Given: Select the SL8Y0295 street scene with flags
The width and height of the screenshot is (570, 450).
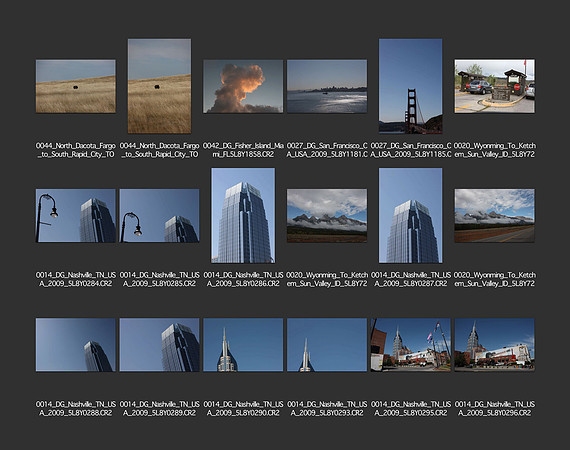Looking at the screenshot, I should [x=410, y=345].
